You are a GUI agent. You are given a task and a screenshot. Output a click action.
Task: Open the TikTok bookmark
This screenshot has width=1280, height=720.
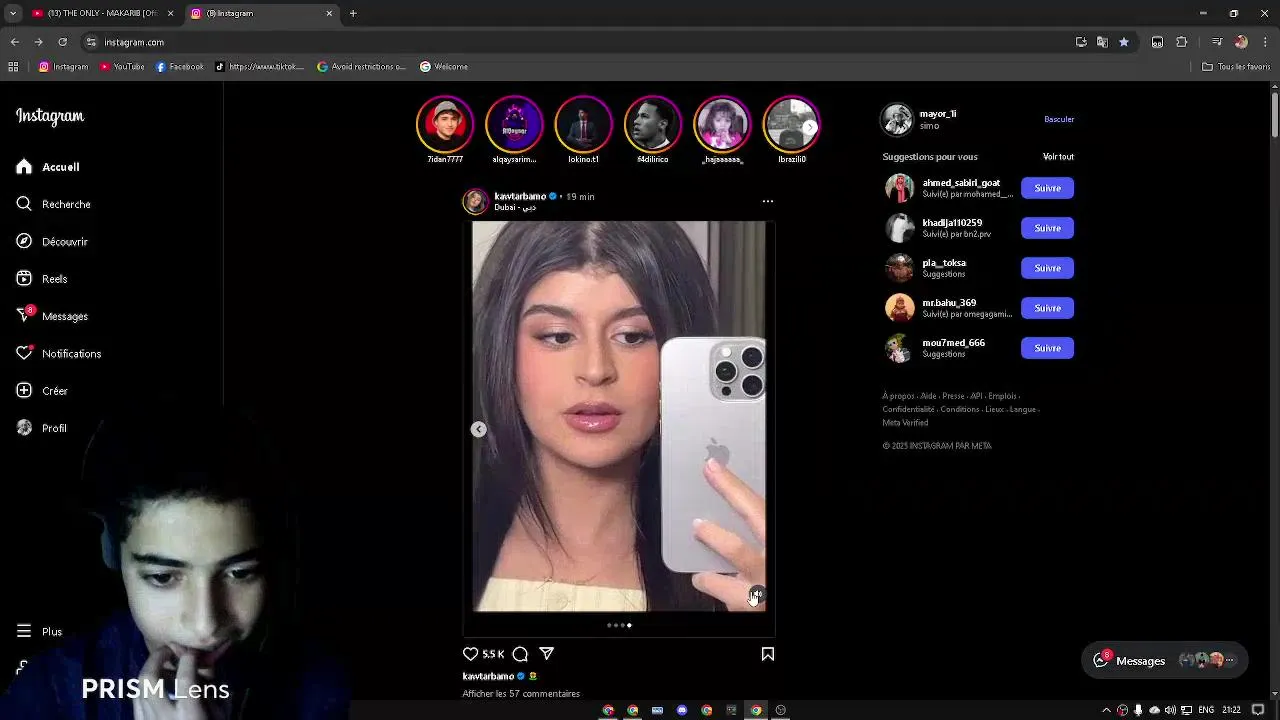tap(260, 67)
